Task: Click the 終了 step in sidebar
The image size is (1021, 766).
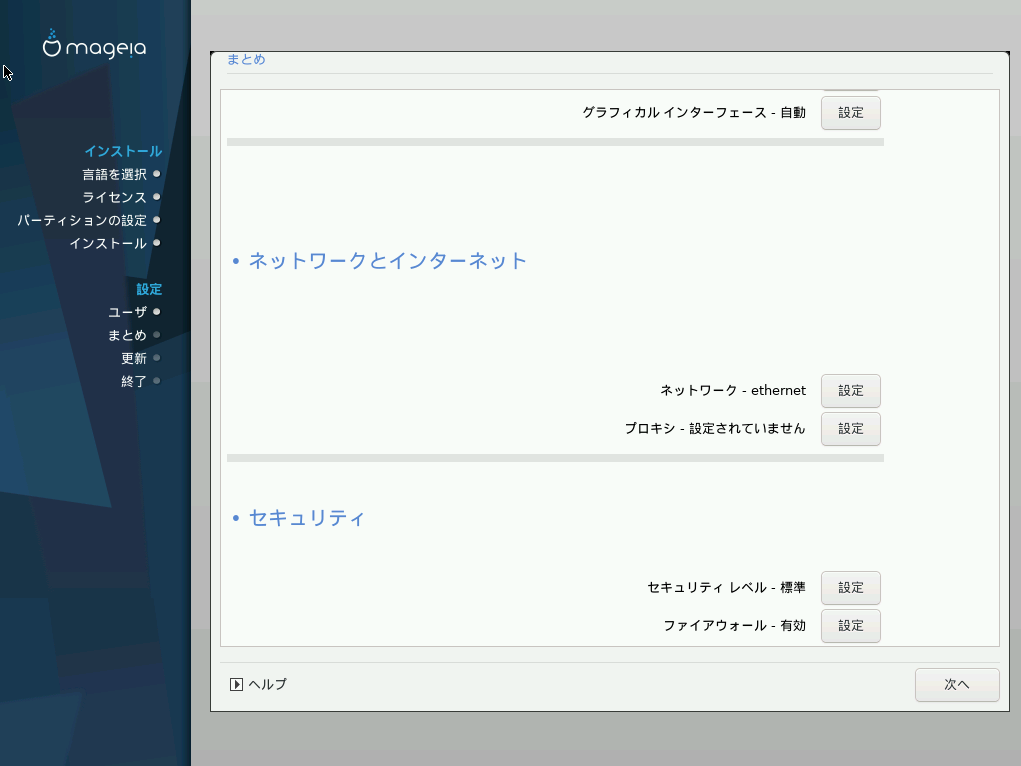Action: pyautogui.click(x=134, y=381)
